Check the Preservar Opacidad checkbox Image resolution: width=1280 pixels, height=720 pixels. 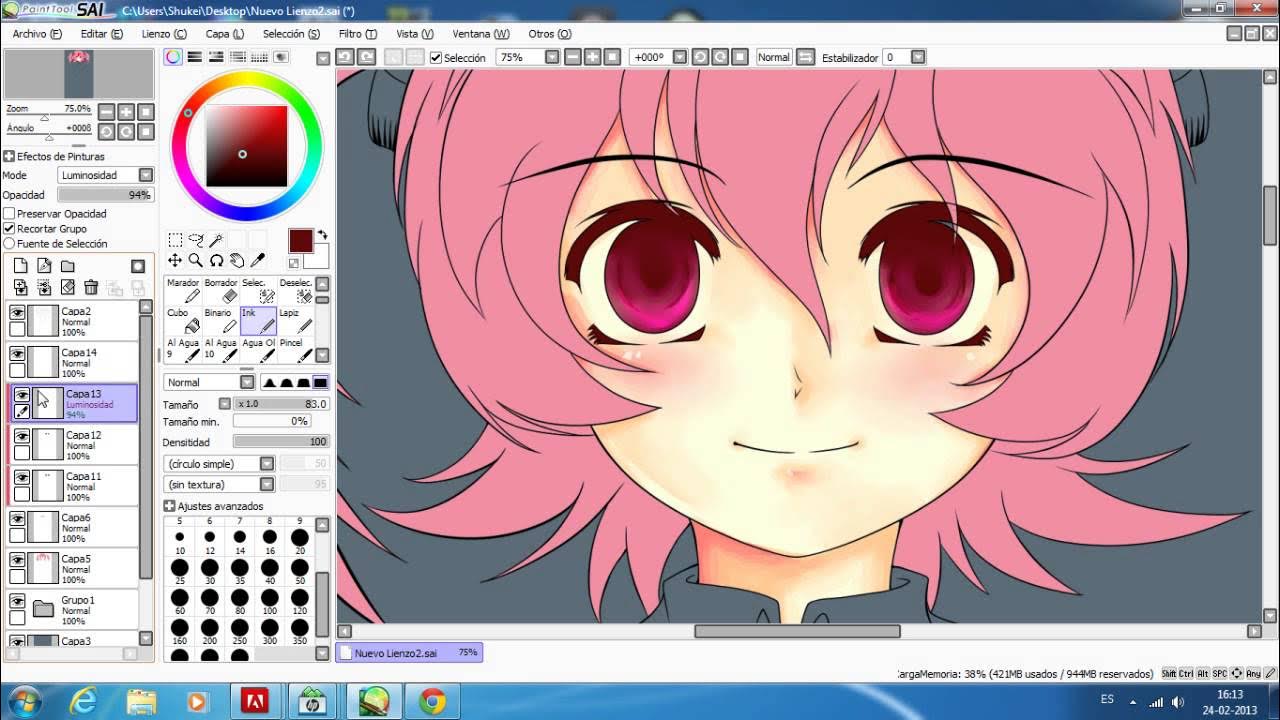9,214
